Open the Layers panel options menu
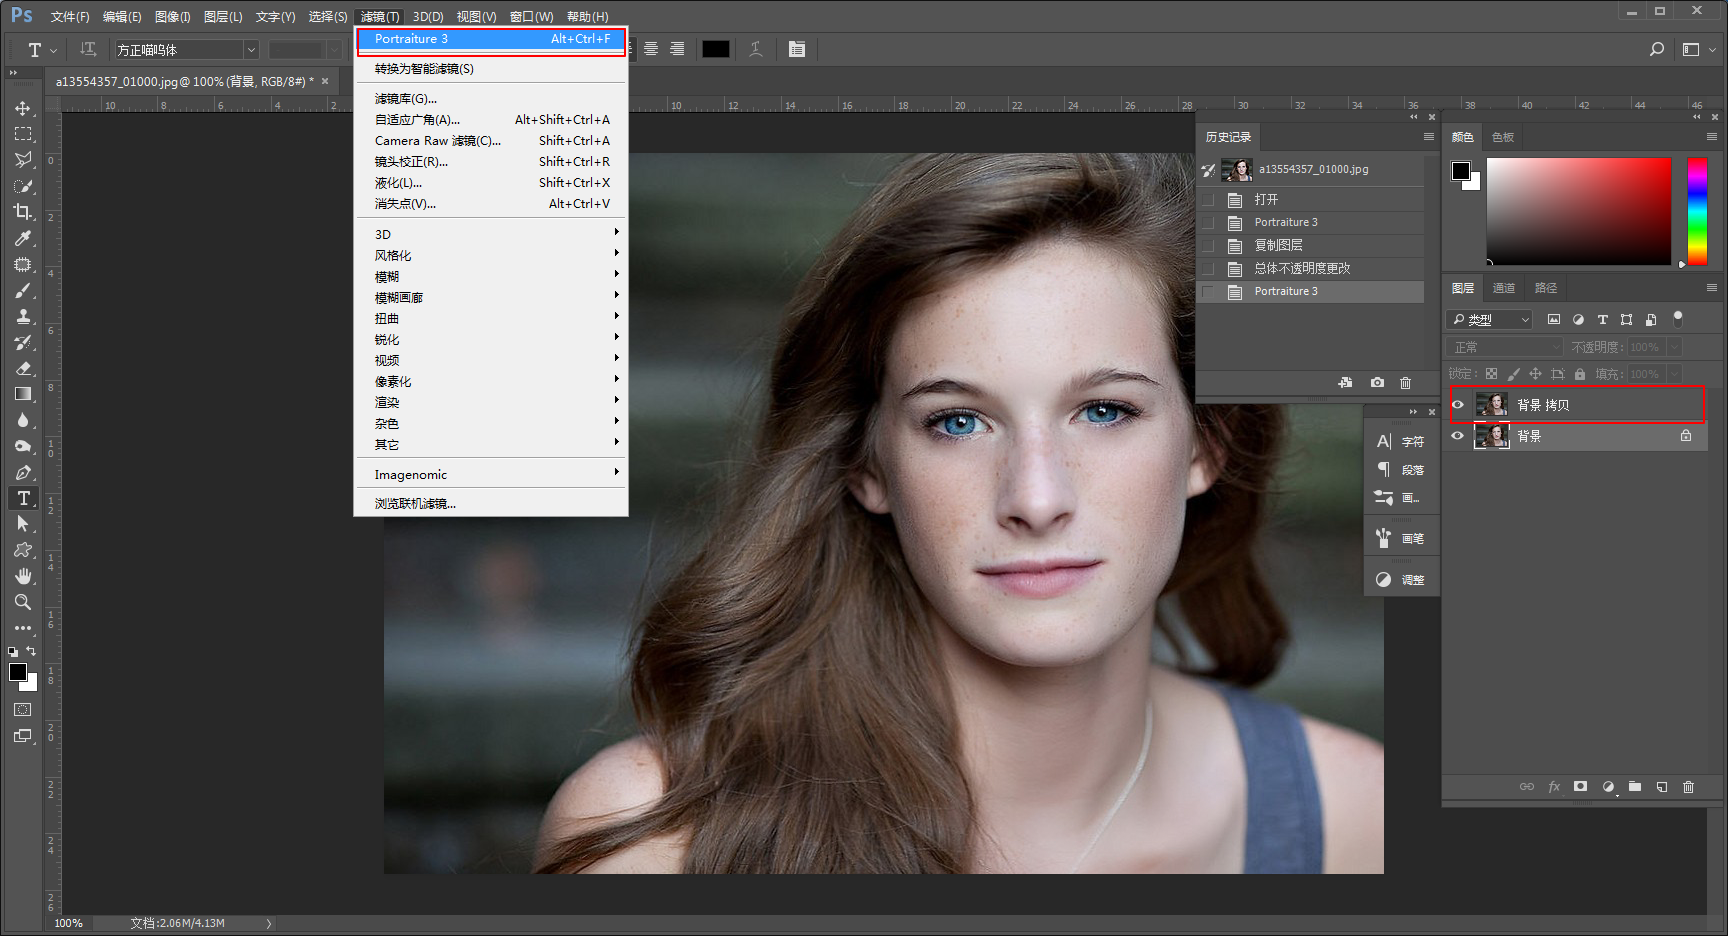The height and width of the screenshot is (936, 1728). pos(1711,288)
